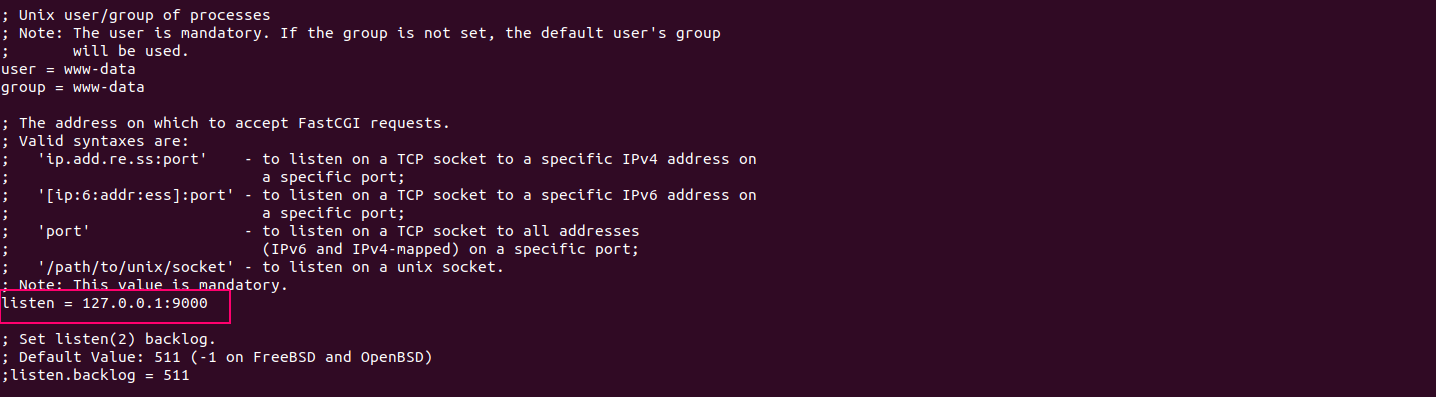Click the '/path/to/unix/socket' syntax example

[136, 267]
